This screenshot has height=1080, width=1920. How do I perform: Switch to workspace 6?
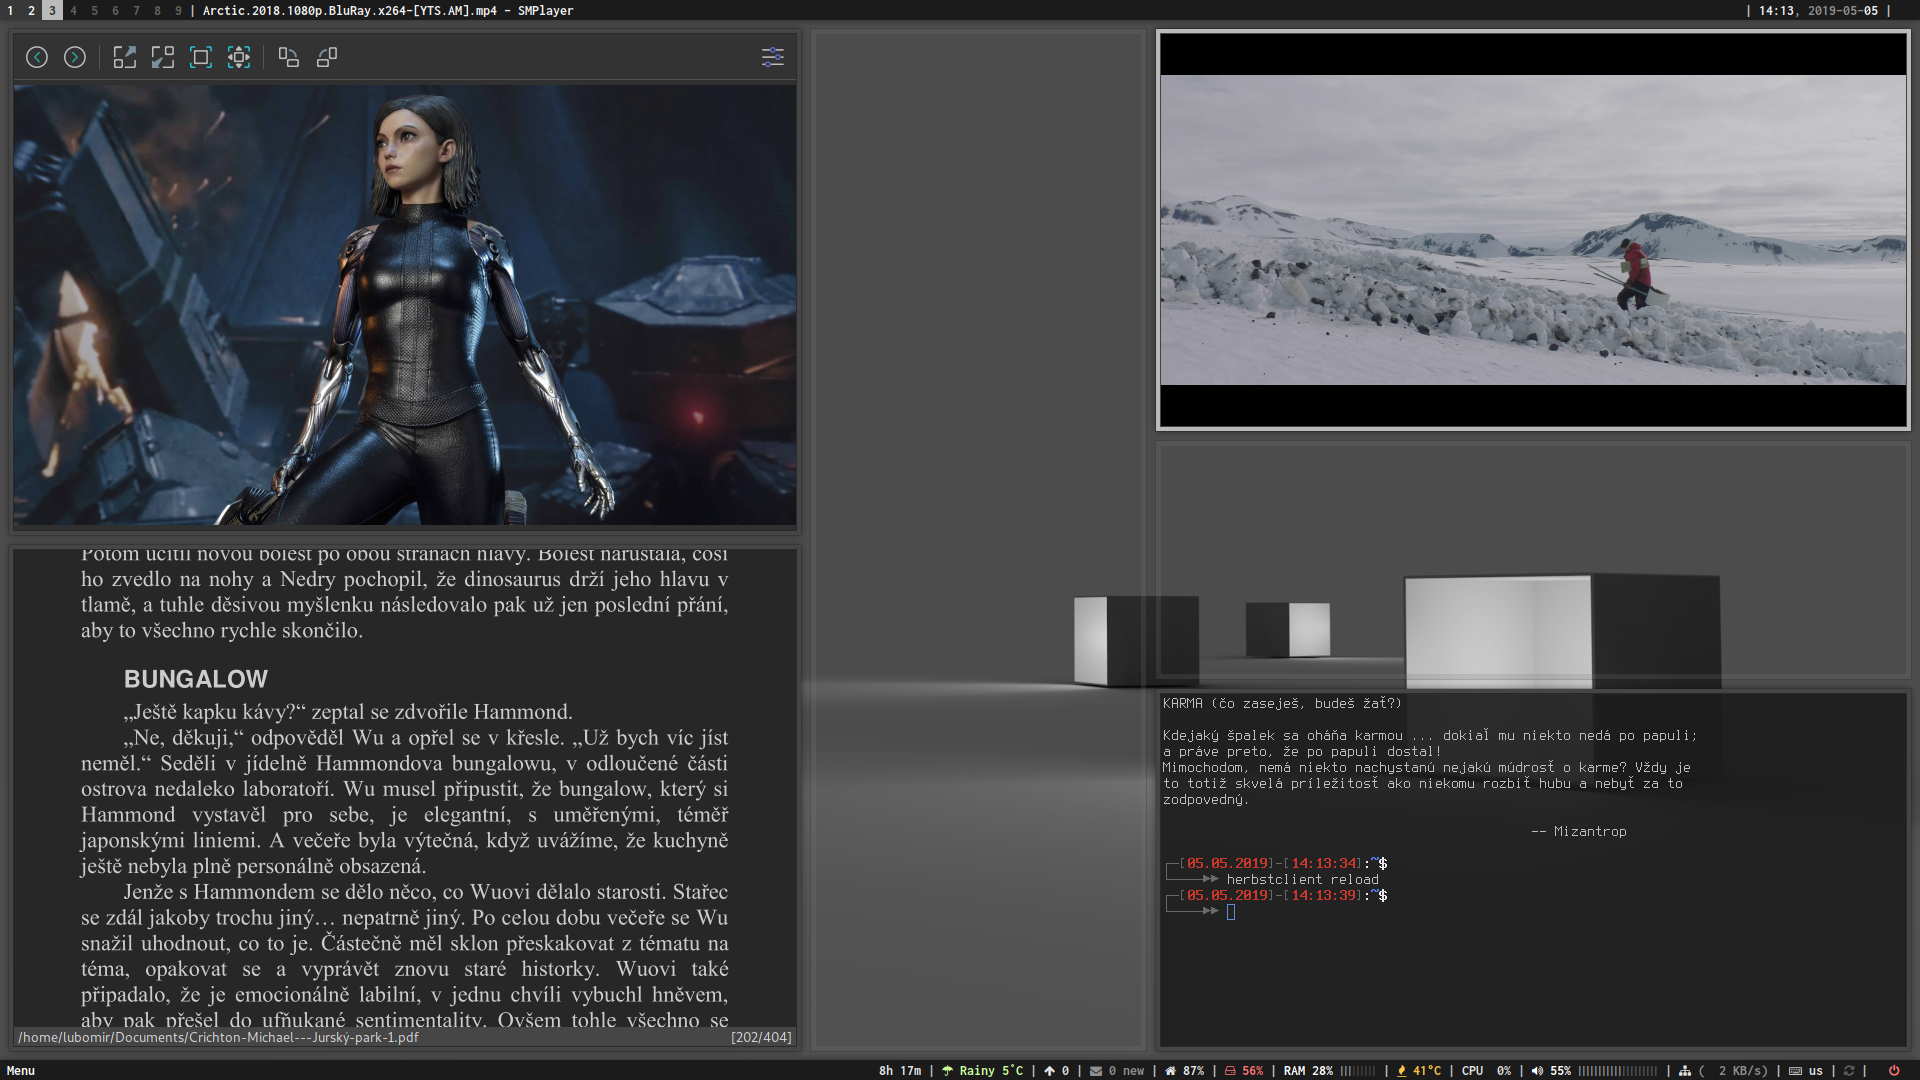click(115, 10)
